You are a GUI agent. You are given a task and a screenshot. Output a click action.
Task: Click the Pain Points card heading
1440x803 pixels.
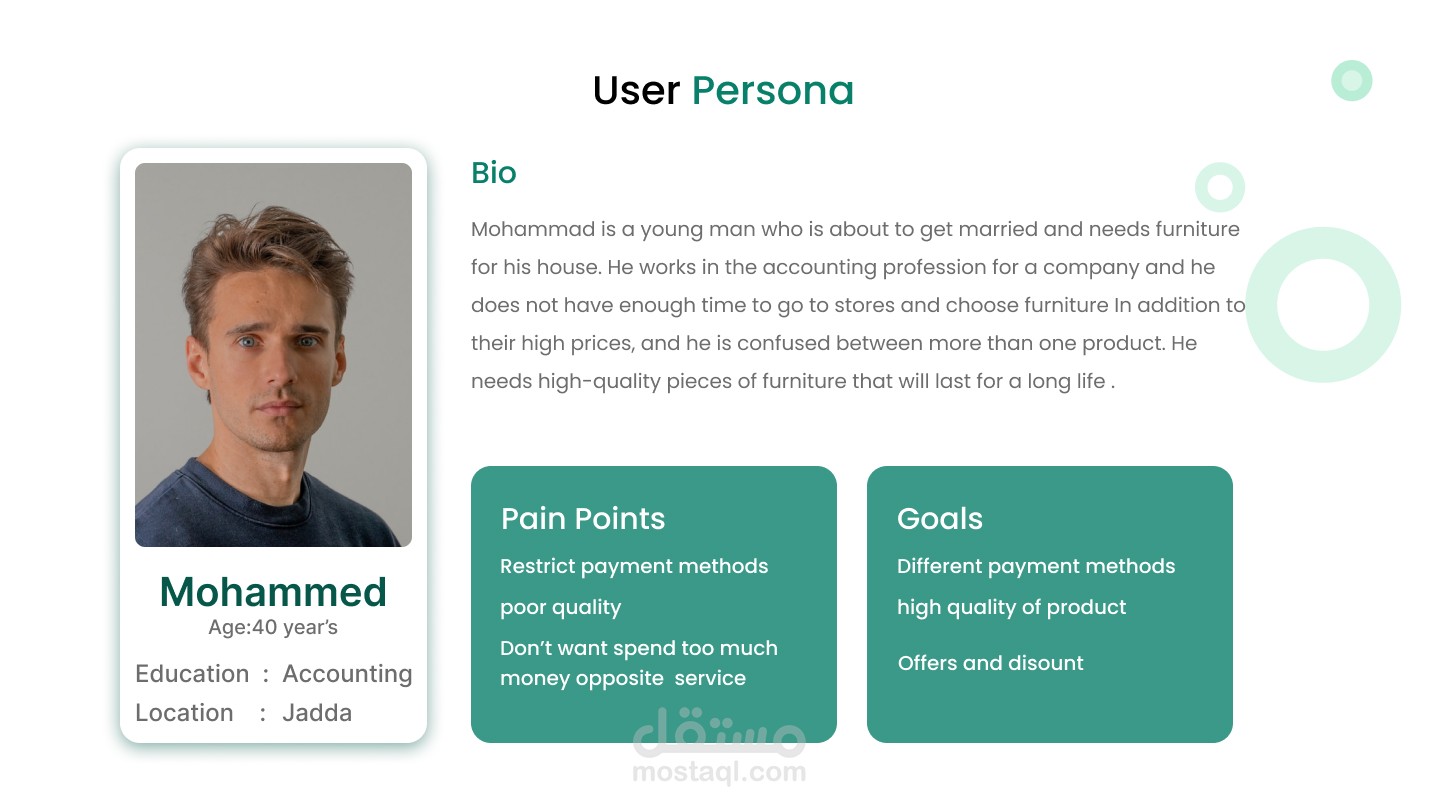(582, 519)
